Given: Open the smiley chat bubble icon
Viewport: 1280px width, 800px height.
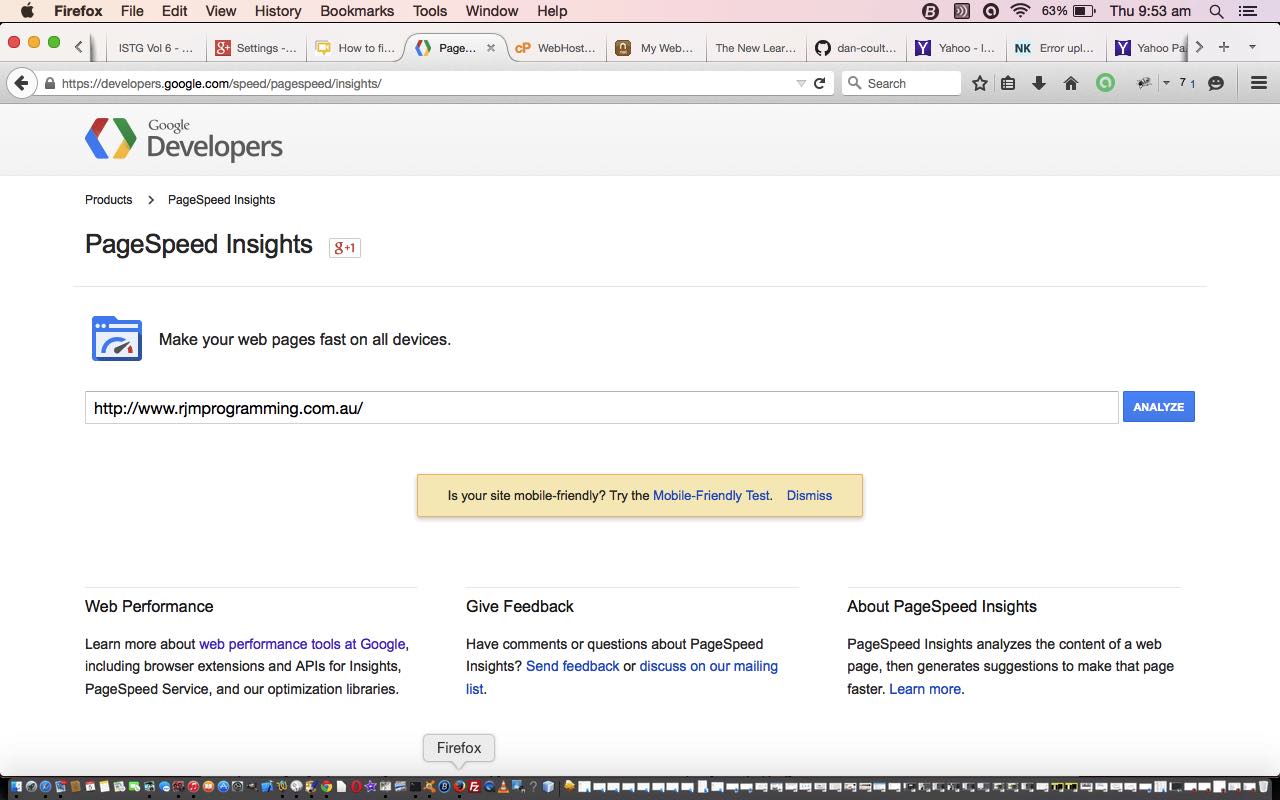Looking at the screenshot, I should coord(1216,83).
